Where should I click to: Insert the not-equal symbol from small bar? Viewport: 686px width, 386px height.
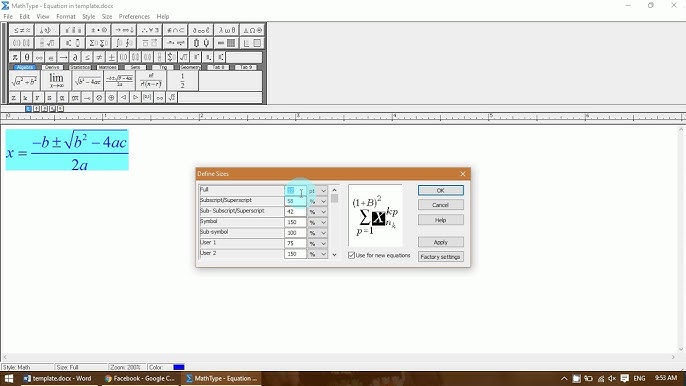(99, 57)
